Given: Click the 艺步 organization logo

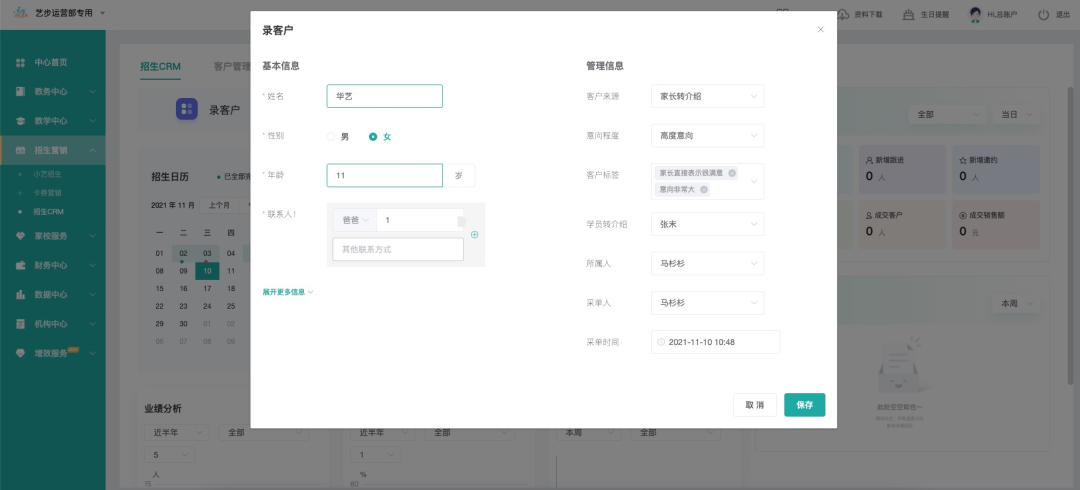Looking at the screenshot, I should (x=21, y=13).
